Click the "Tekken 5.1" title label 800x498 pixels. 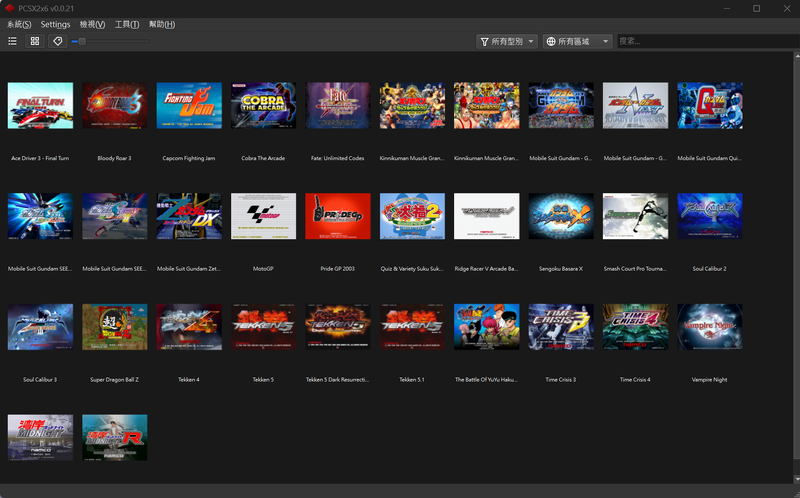(412, 380)
